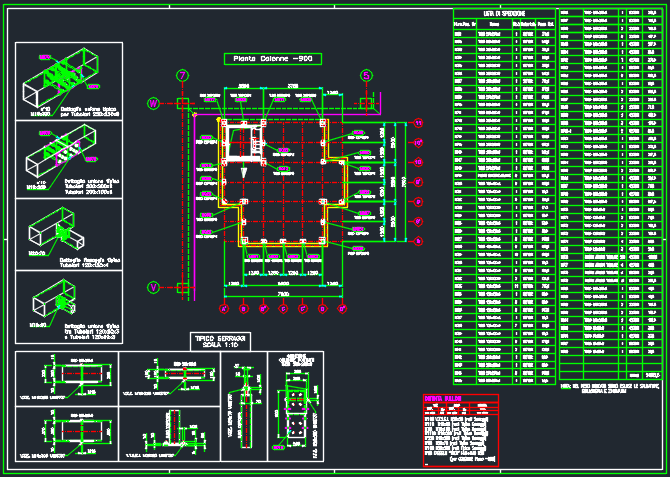The height and width of the screenshot is (477, 670).
Task: Click the green grid bubble at top right of plan
Action: 366,75
